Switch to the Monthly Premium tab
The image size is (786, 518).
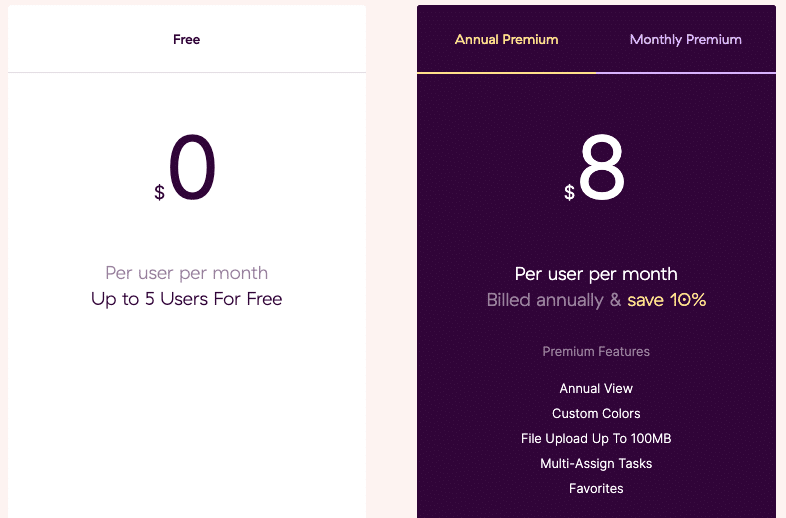tap(686, 40)
